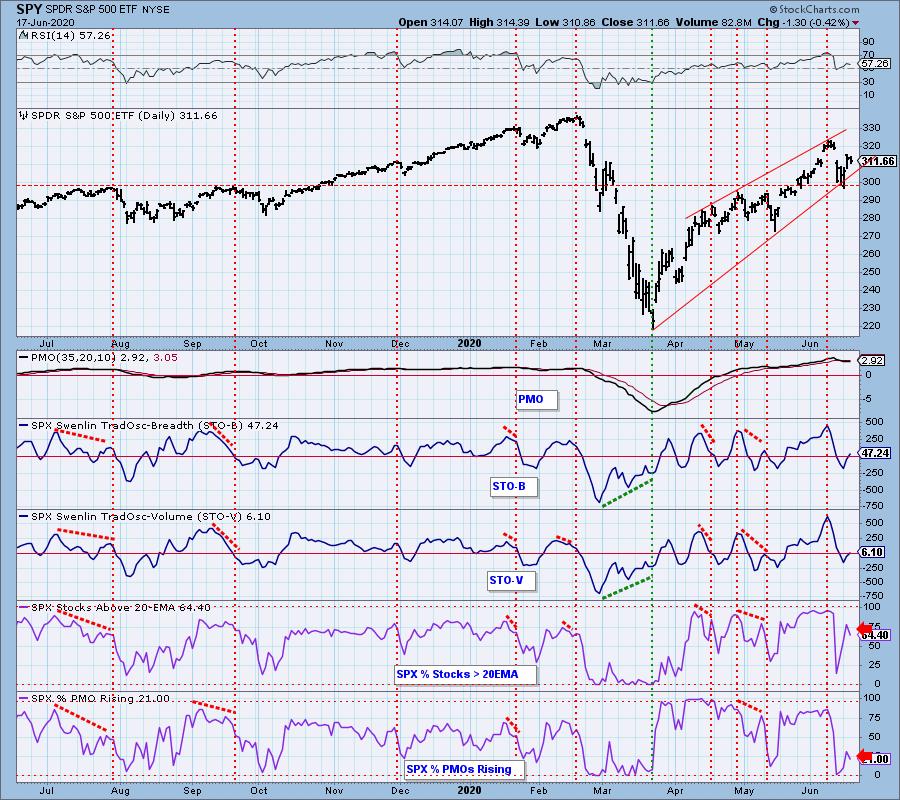
Task: Click the 330 price level on right axis
Action: tap(871, 127)
